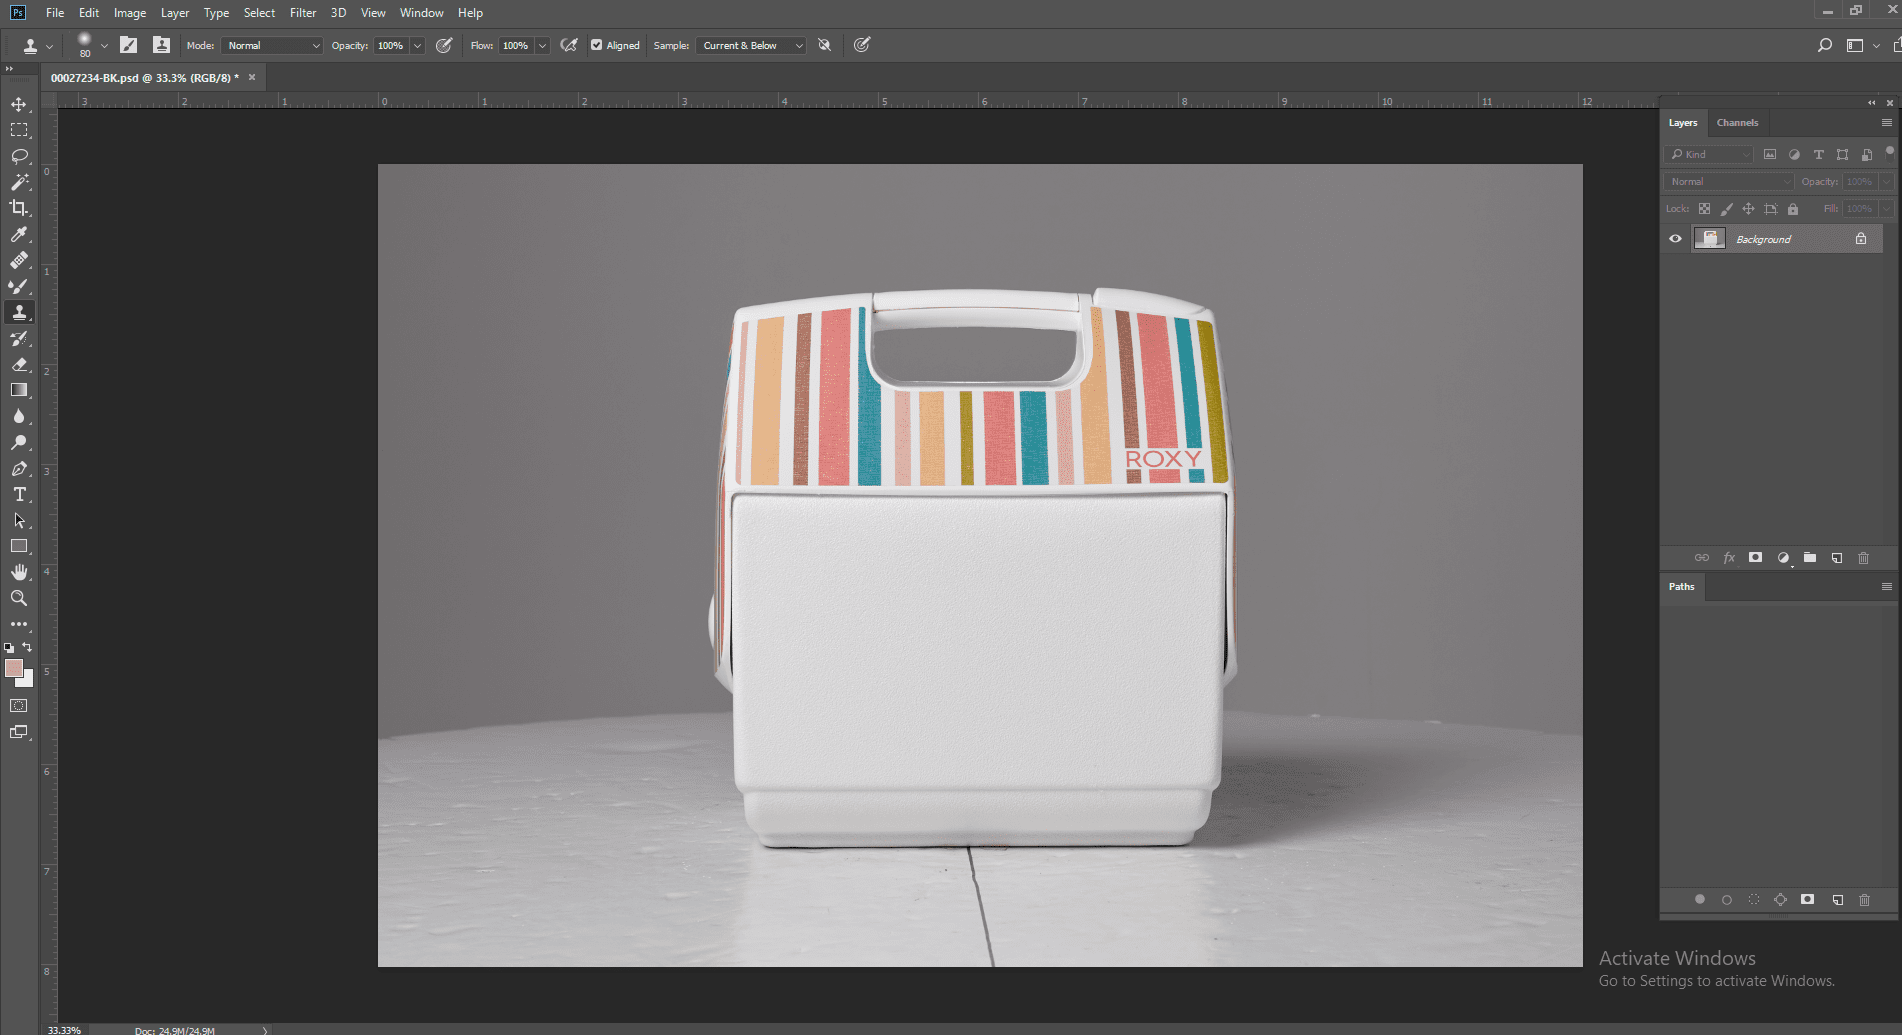The width and height of the screenshot is (1902, 1035).
Task: Select the Horizontal Type tool
Action: point(19,494)
